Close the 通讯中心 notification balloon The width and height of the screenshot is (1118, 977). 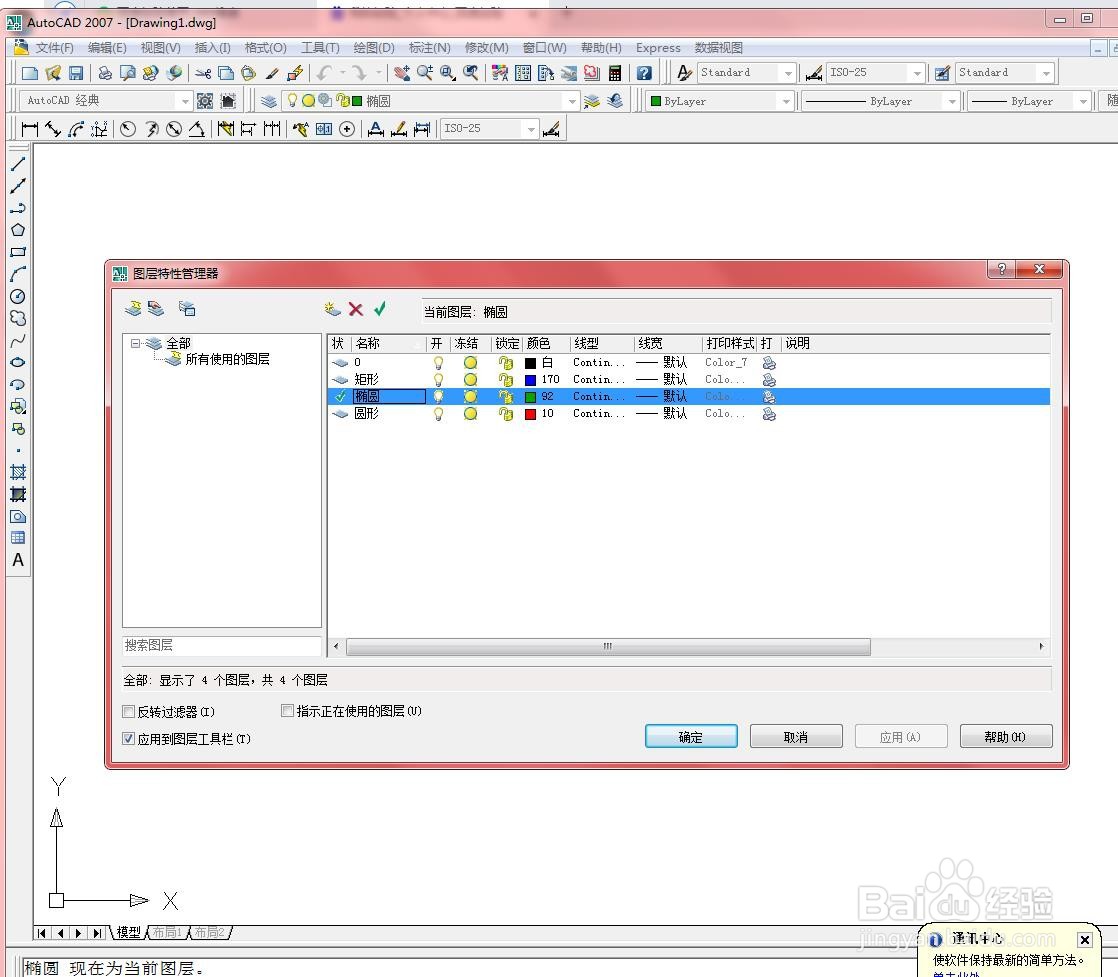click(x=1084, y=940)
